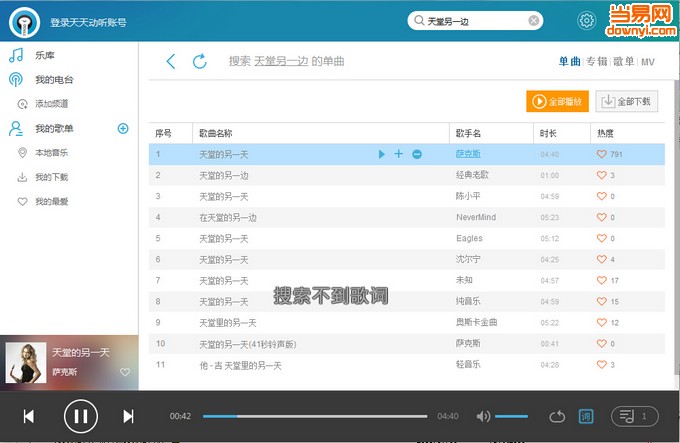Switch to the 专辑 tab

(x=597, y=62)
